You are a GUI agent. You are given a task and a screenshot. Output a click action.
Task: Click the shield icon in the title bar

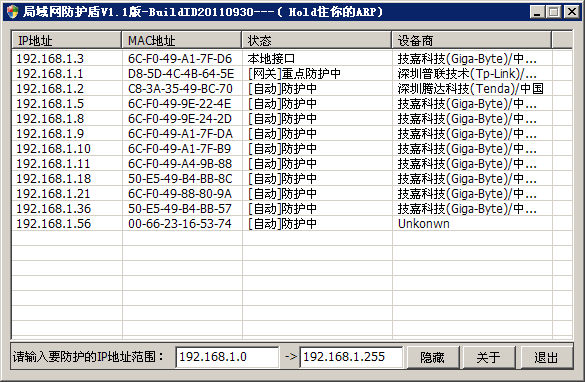pos(12,12)
